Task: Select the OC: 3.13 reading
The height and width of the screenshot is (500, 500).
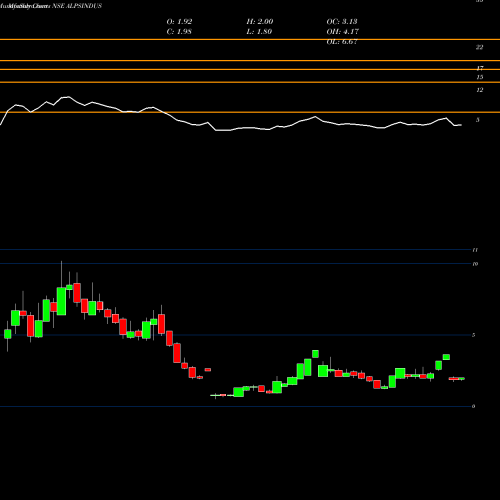Action: pyautogui.click(x=342, y=22)
